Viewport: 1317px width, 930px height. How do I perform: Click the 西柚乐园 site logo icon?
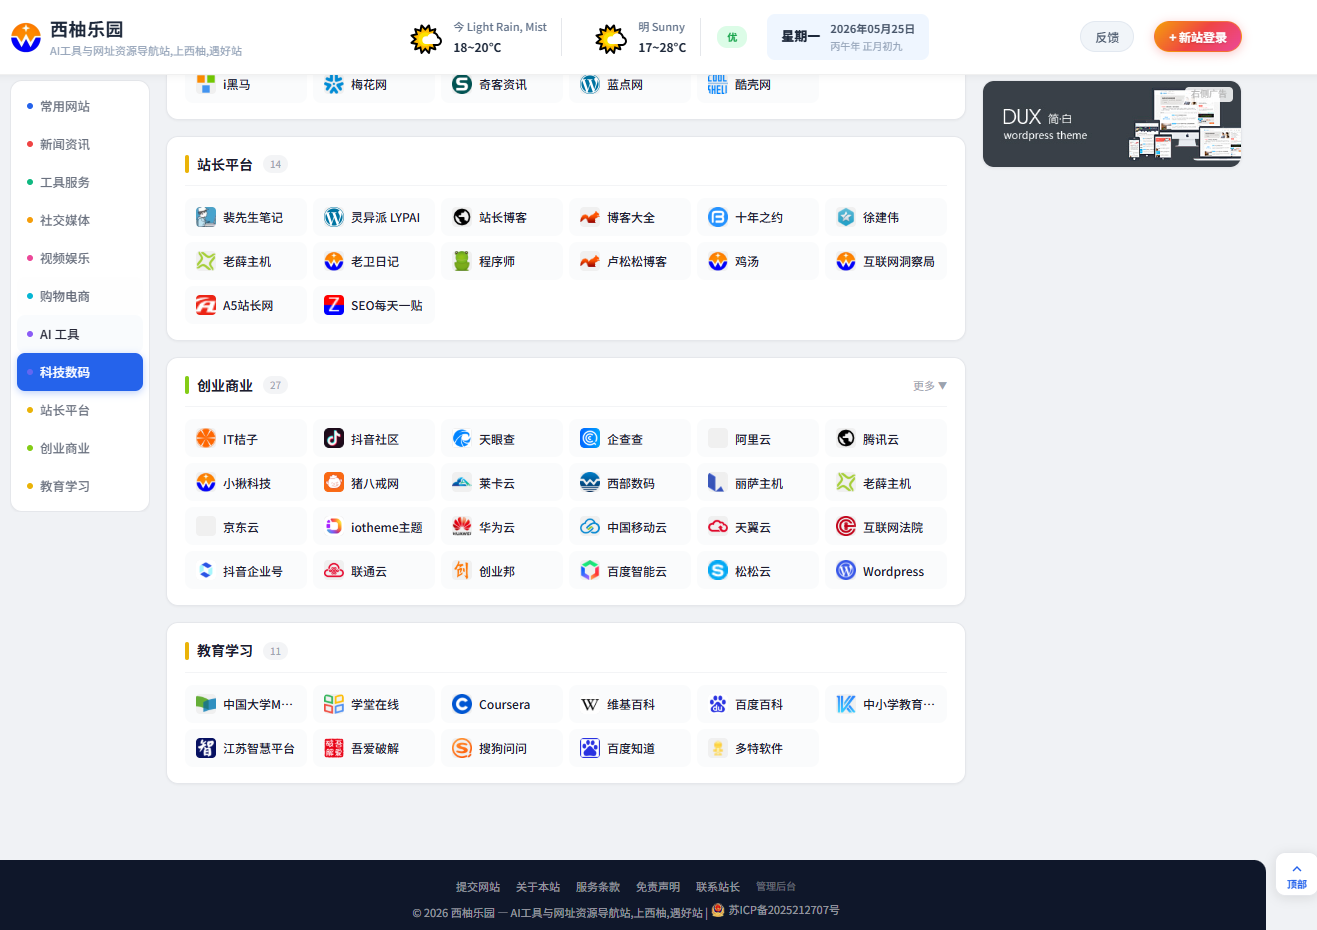pyautogui.click(x=25, y=37)
